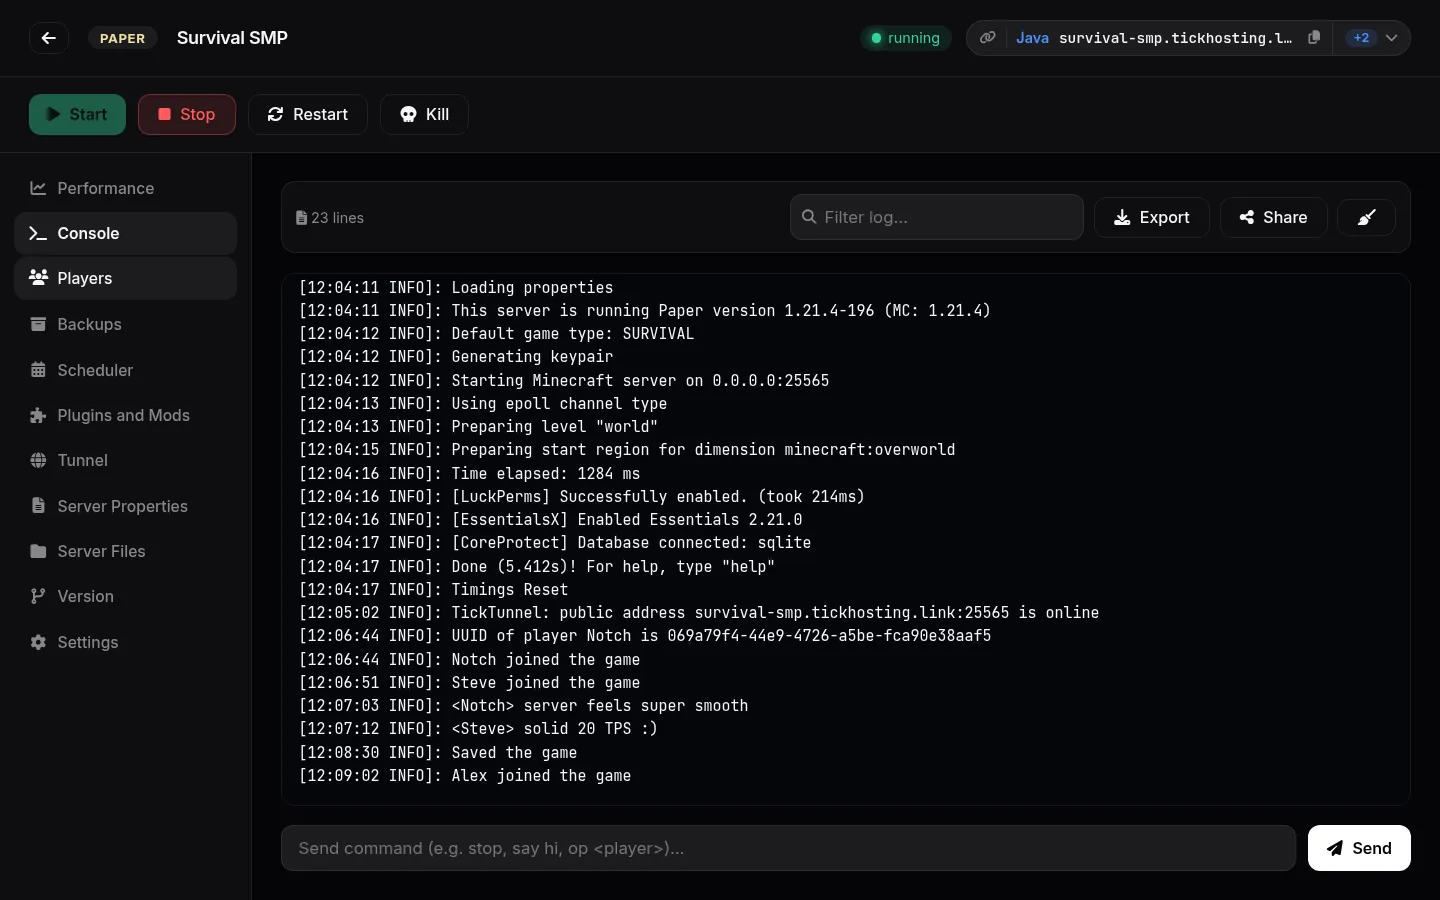Open the Players section

[126, 278]
